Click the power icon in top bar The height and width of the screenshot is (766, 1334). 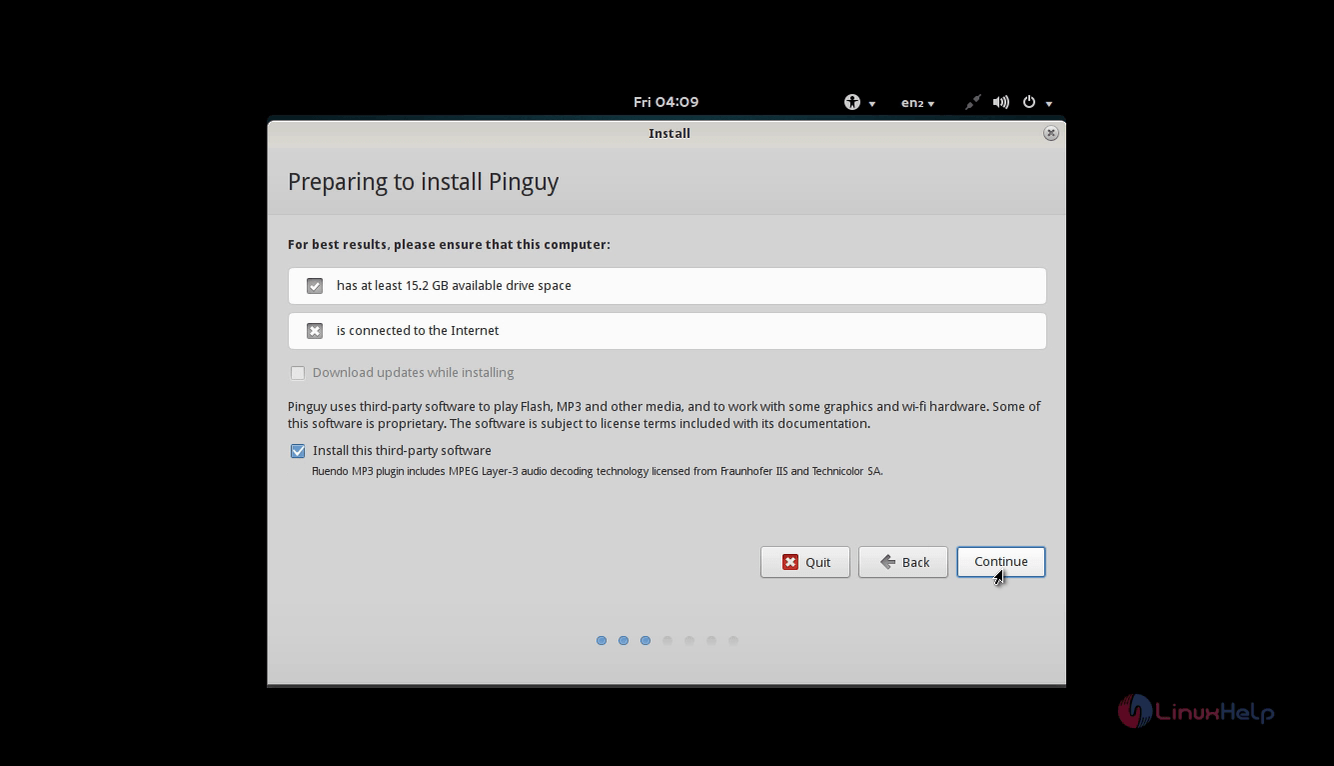pyautogui.click(x=1029, y=102)
